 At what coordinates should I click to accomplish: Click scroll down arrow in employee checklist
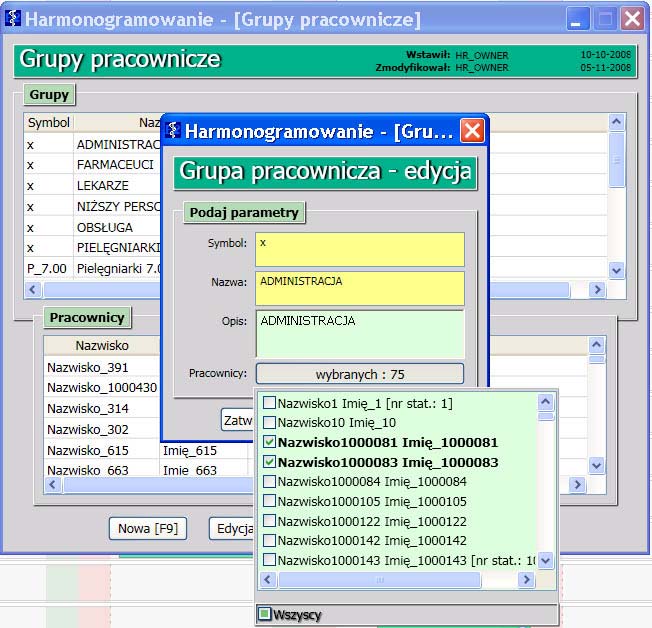tap(546, 561)
